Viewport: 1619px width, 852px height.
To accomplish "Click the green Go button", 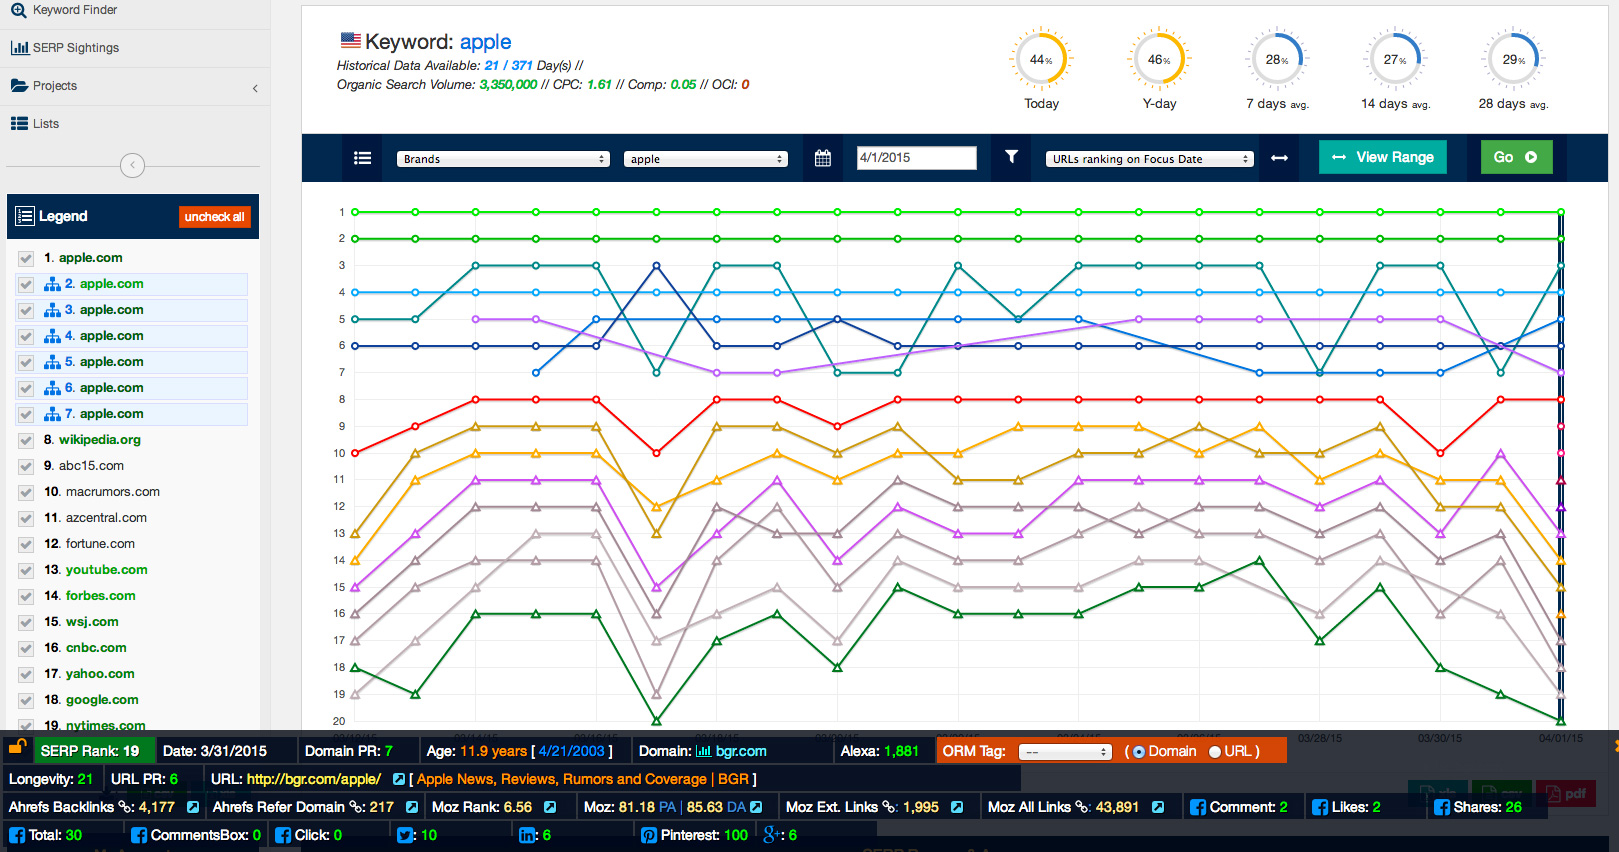I will 1516,157.
